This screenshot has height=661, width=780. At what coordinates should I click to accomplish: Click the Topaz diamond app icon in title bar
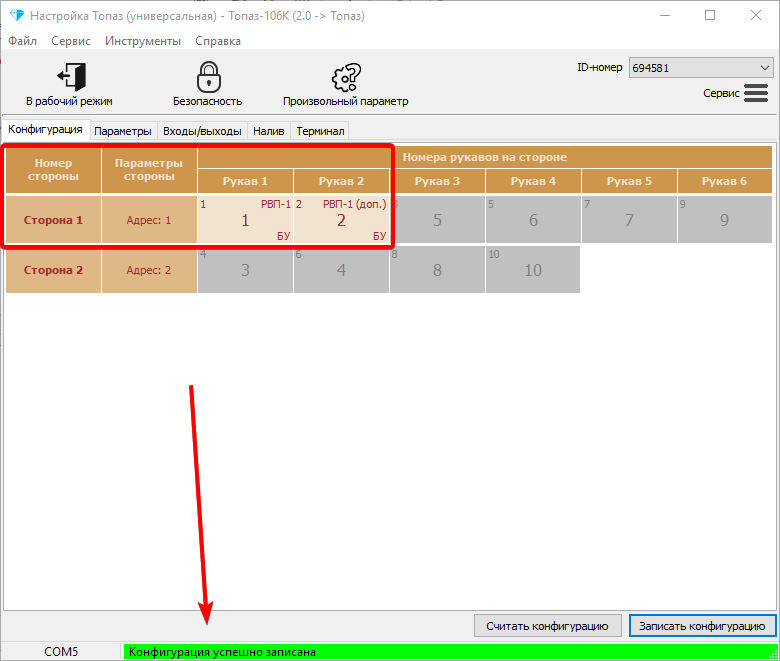coord(17,15)
